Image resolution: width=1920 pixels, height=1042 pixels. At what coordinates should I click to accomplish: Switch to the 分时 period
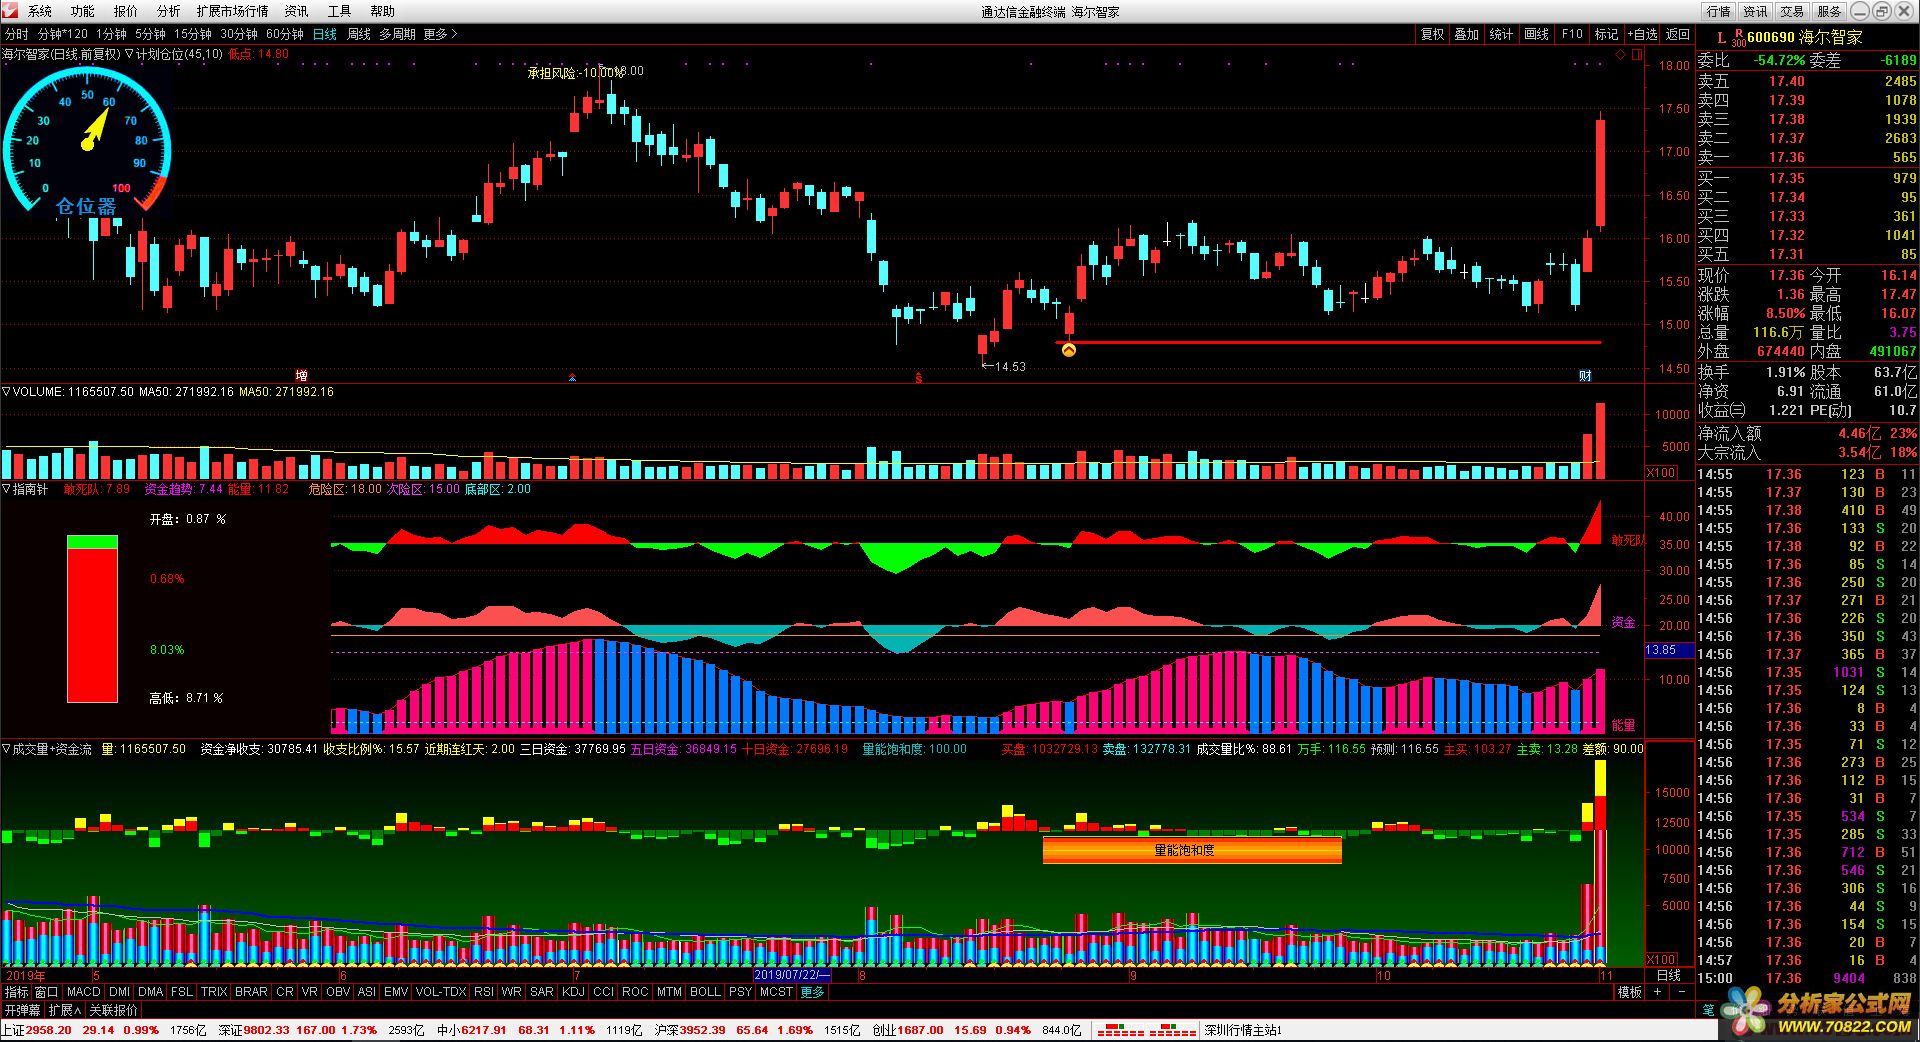(16, 34)
